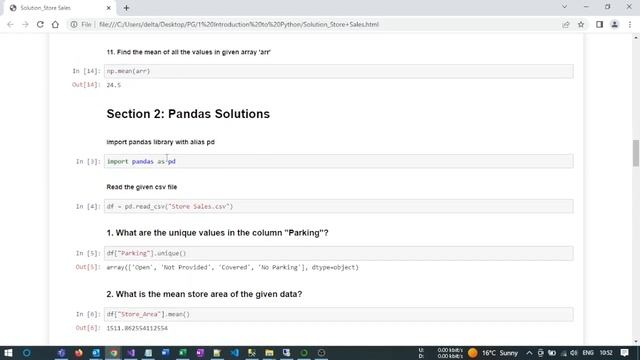Click the browser forward arrow
640x360 pixels.
click(25, 24)
